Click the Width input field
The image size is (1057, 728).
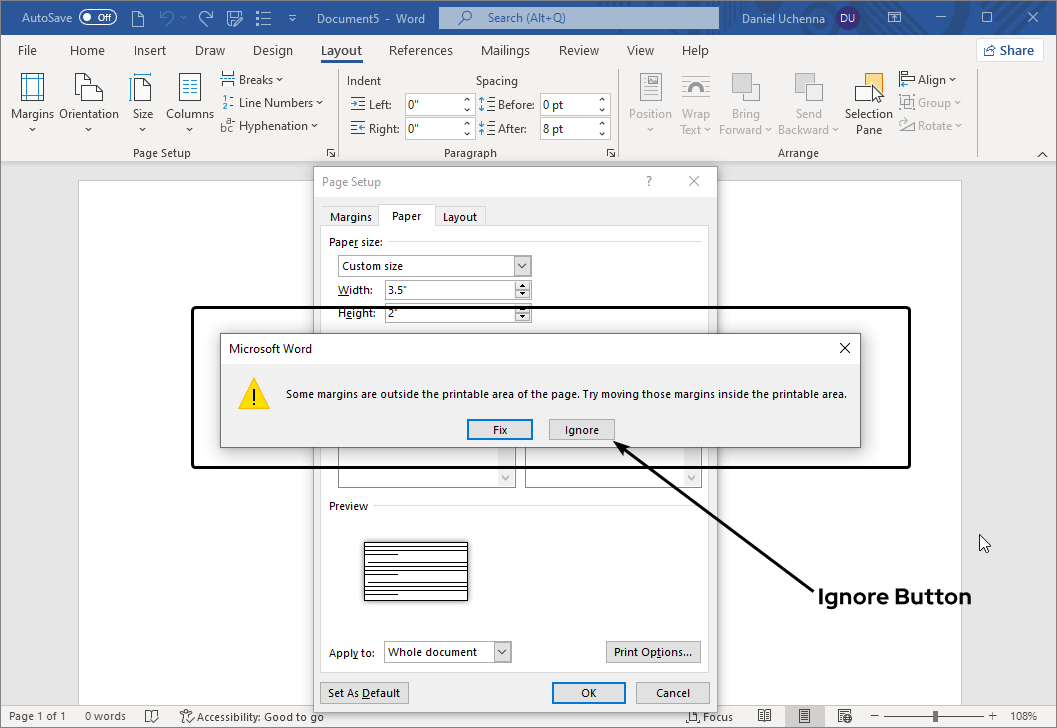point(449,290)
